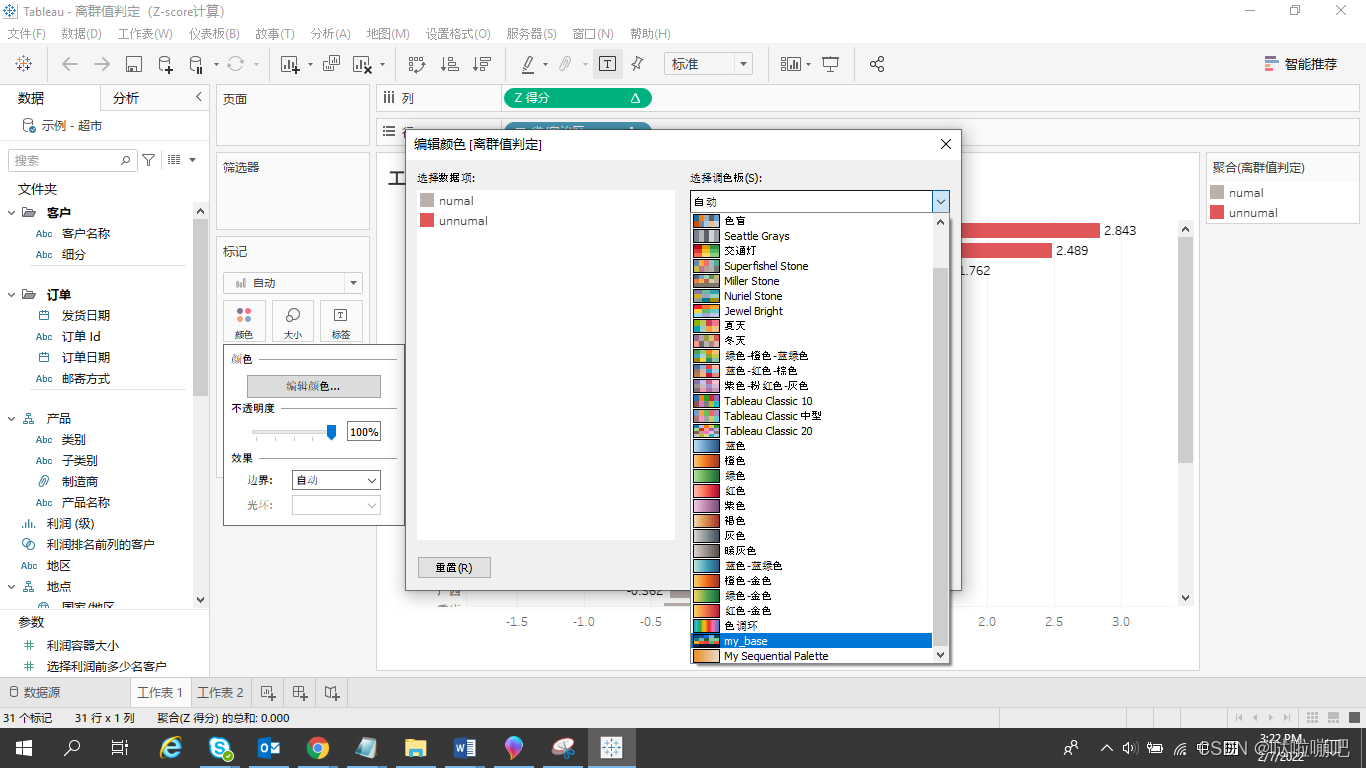Click the opacity 100% input box
The width and height of the screenshot is (1366, 768).
click(364, 432)
